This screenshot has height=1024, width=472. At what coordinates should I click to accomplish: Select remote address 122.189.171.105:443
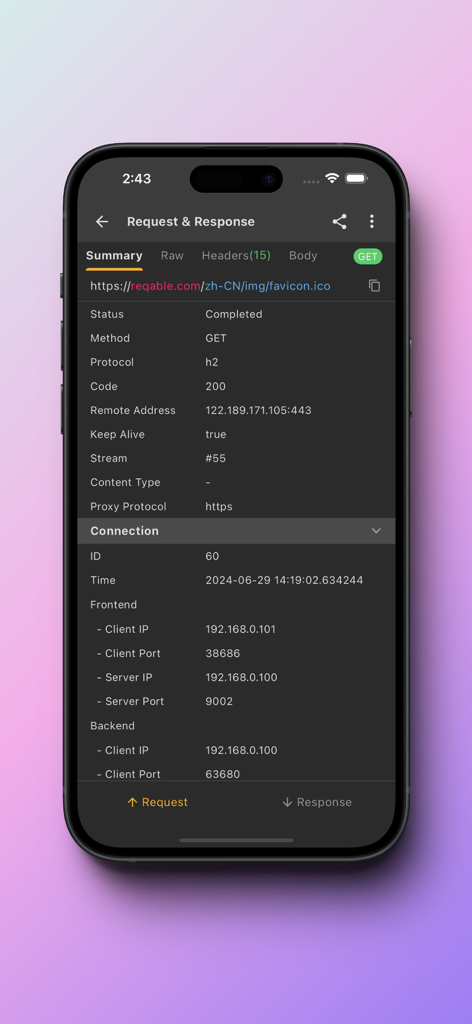point(259,411)
